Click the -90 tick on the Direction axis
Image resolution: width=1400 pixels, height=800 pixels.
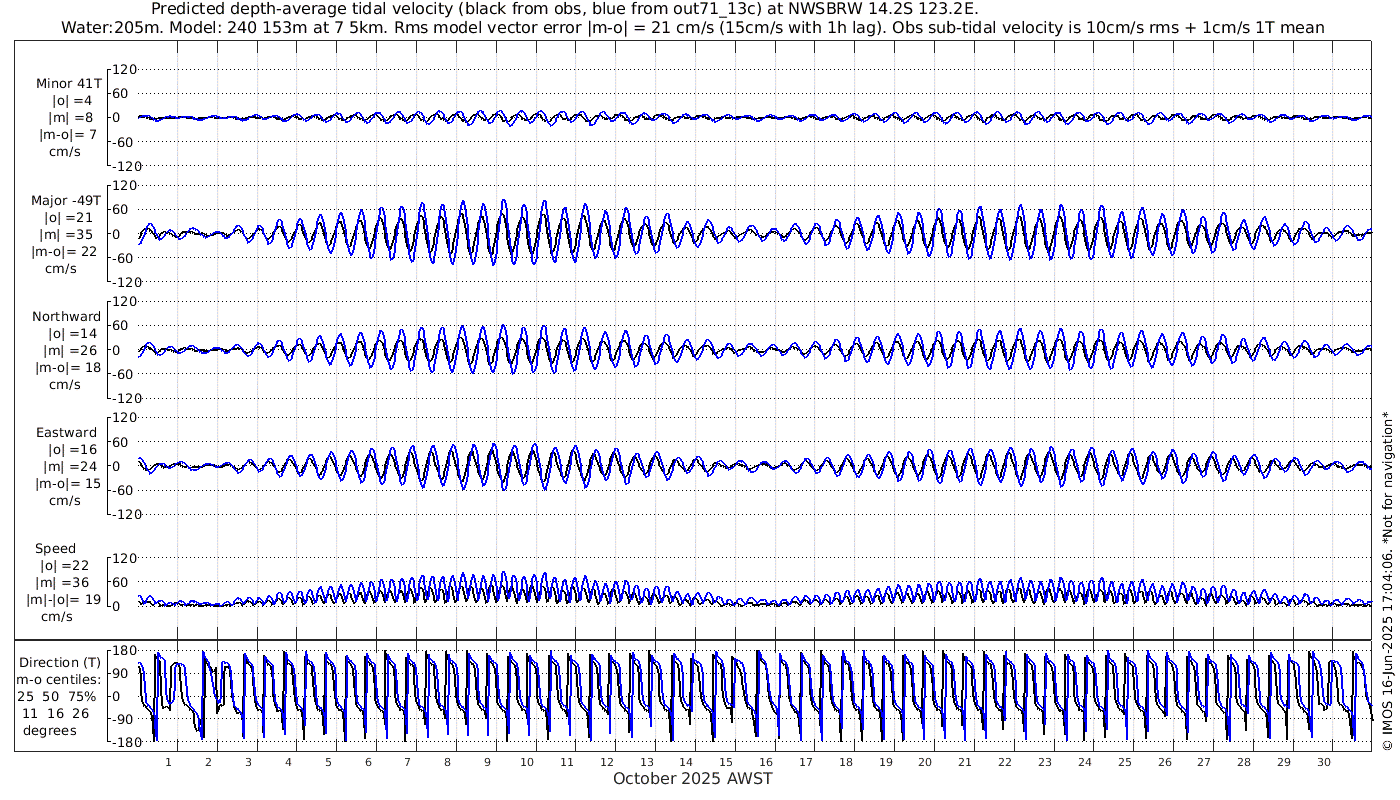click(123, 719)
